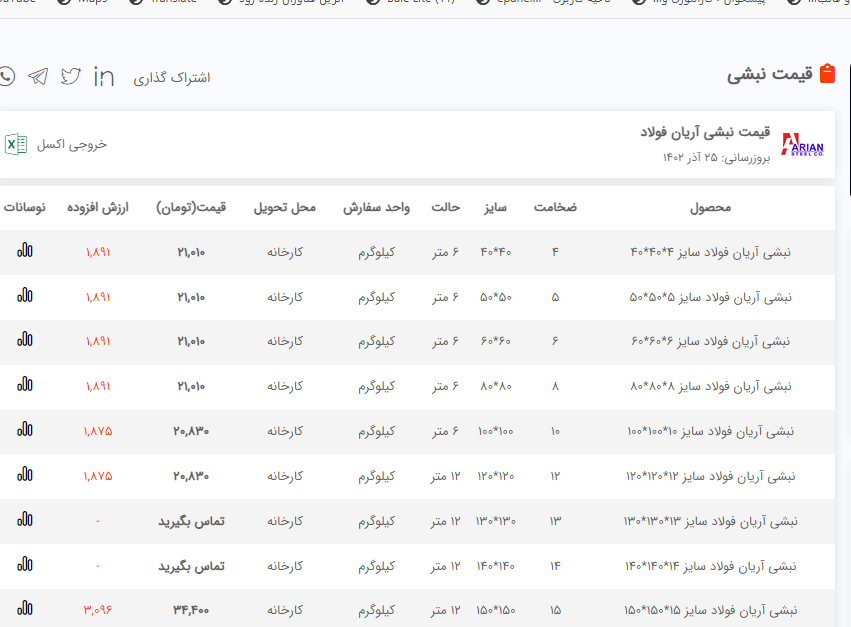The height and width of the screenshot is (627, 851).
Task: Open fluctuation chart for the 100*100*10 angle row
Action: point(25,430)
